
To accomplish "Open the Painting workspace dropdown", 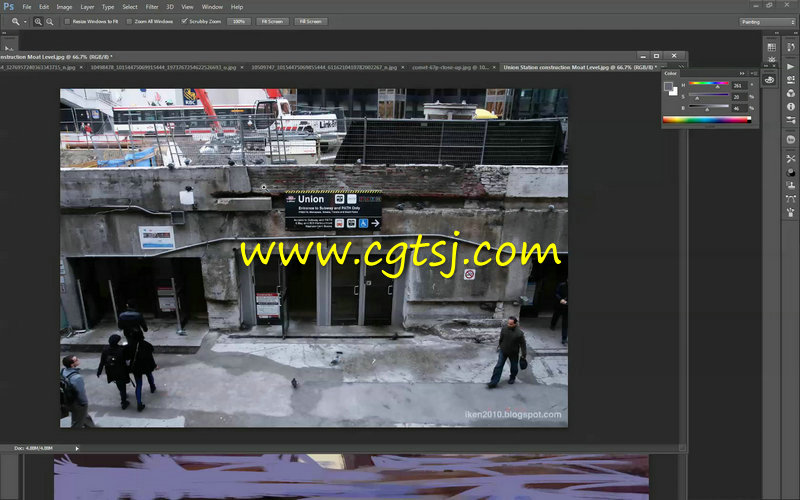I will (767, 22).
